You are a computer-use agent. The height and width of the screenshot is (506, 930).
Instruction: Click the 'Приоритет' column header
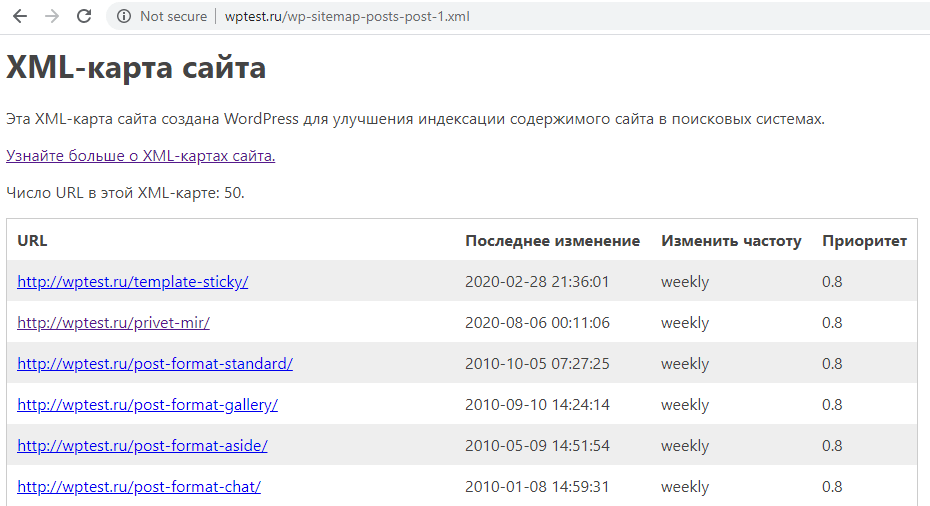864,241
